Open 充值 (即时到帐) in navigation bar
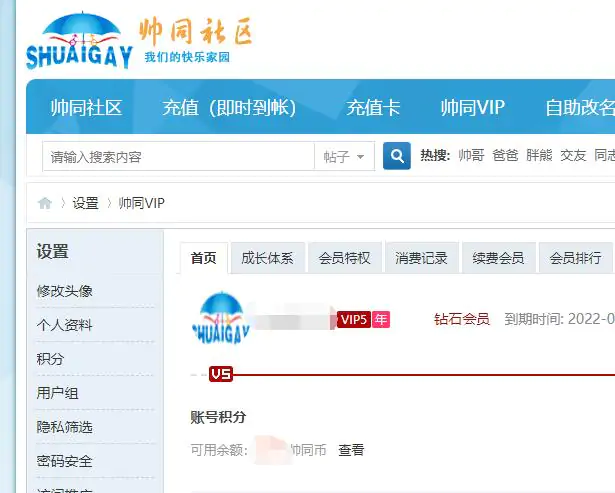This screenshot has height=493, width=615. coord(229,107)
